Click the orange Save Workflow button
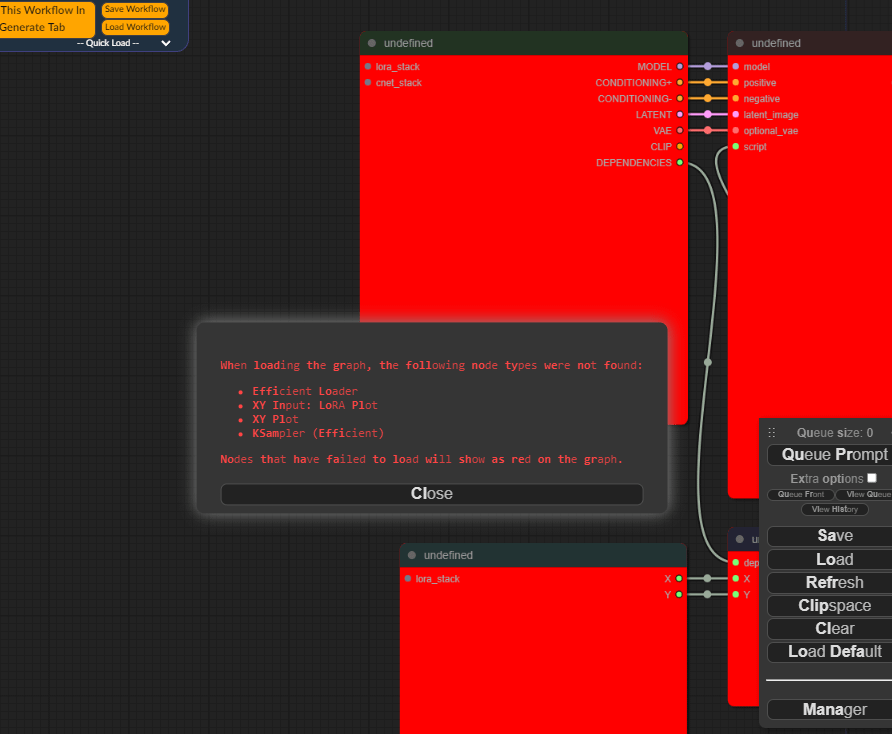Screen dimensions: 892x734 tap(135, 9)
